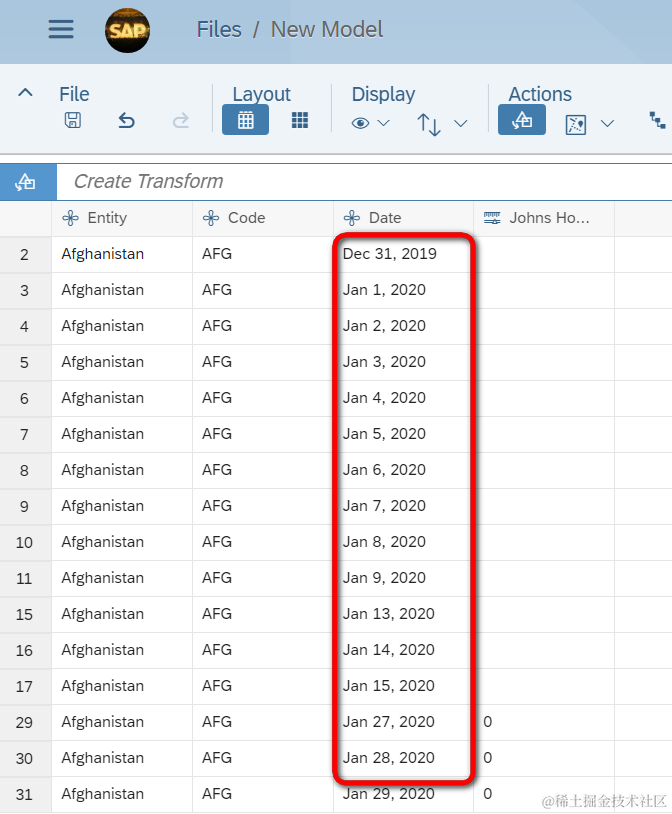Click the dimension icon beside Entity
Viewport: 672px width, 814px height.
pyautogui.click(x=71, y=218)
